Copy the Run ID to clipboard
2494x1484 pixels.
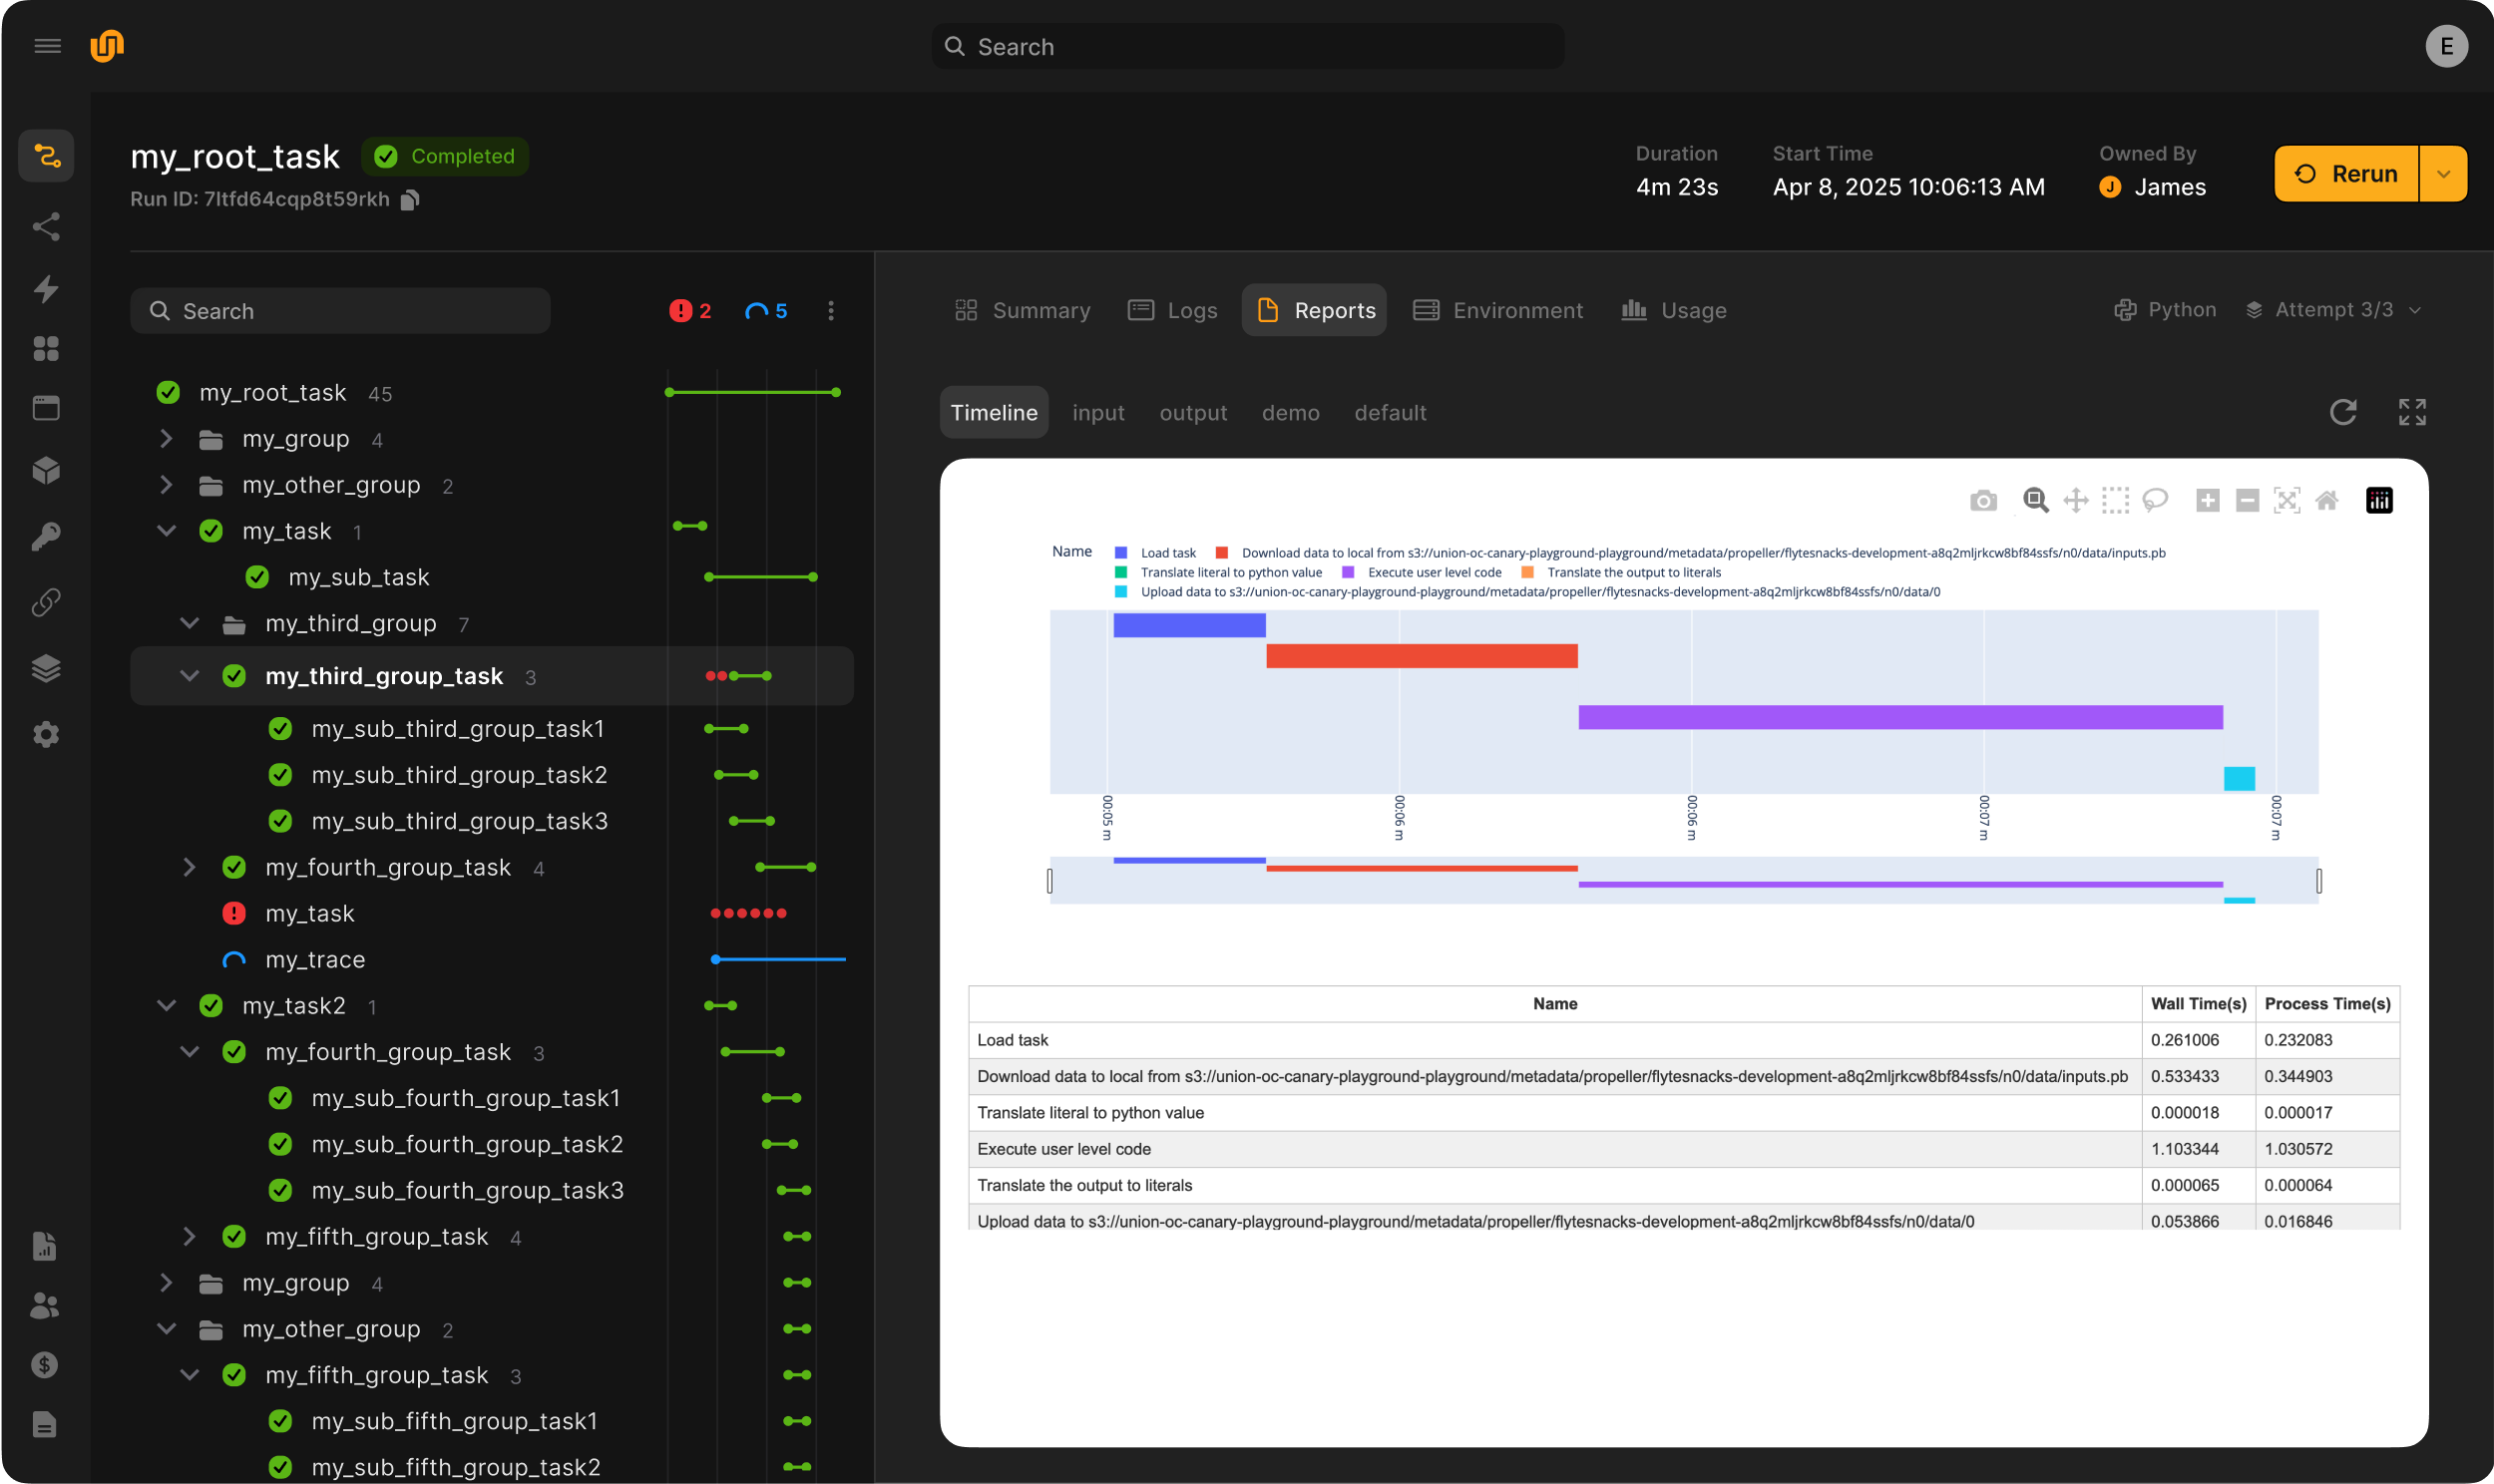(410, 200)
